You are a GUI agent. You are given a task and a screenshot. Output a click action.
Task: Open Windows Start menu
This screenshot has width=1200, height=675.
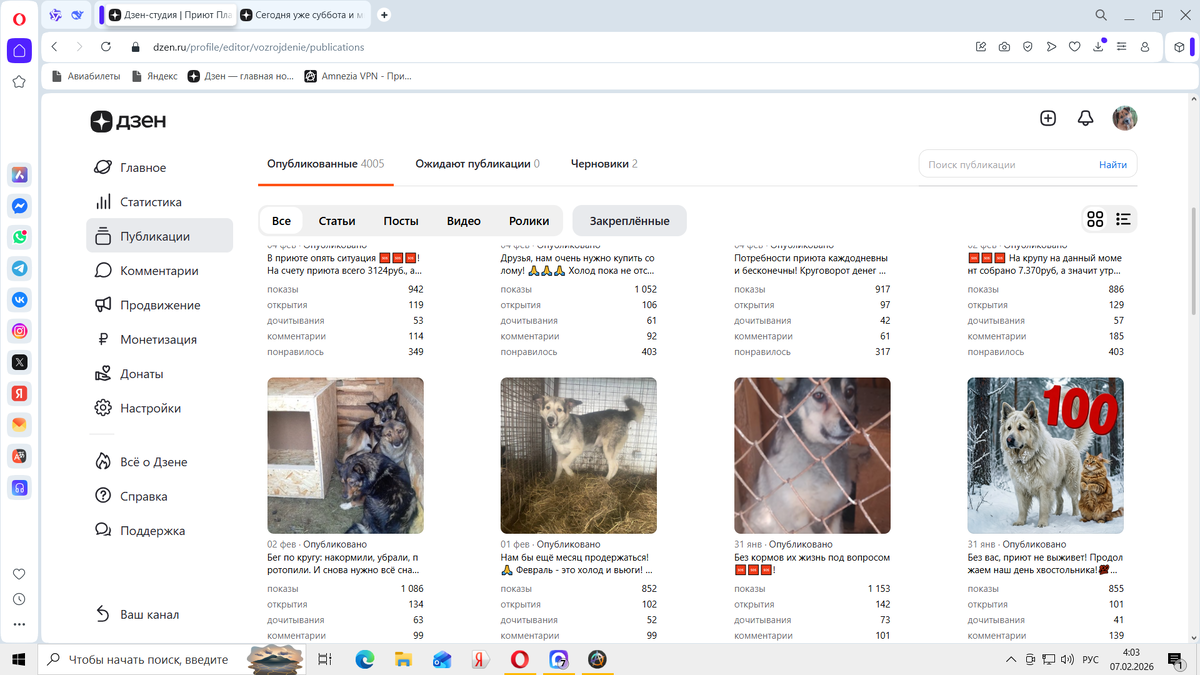tap(18, 659)
